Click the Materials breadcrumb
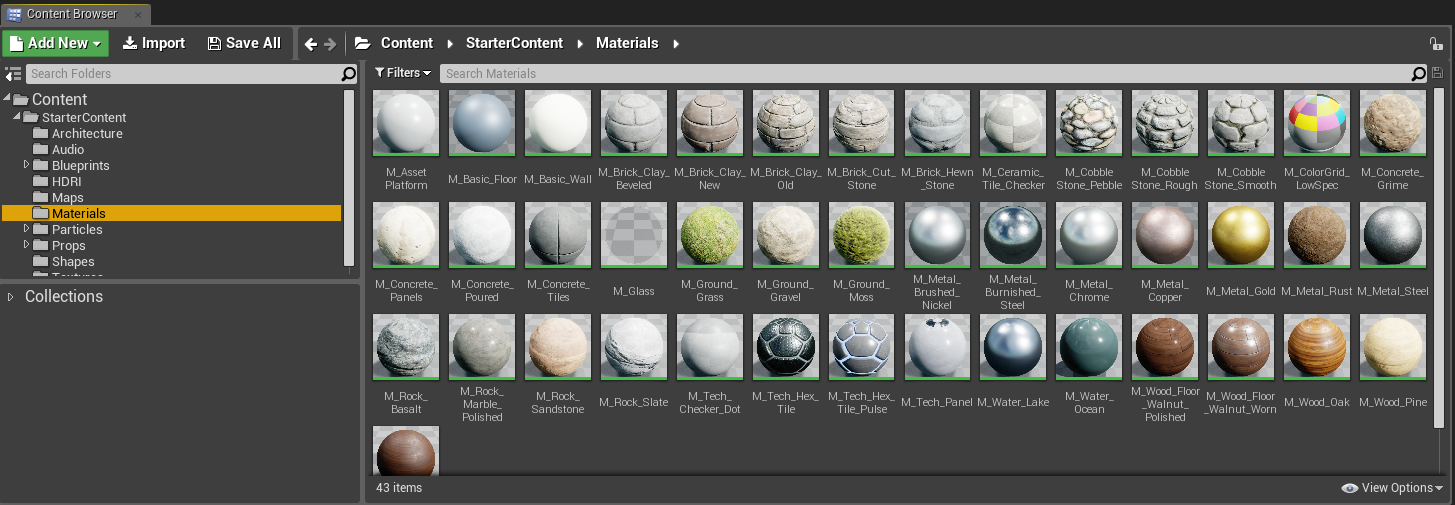 pyautogui.click(x=627, y=43)
